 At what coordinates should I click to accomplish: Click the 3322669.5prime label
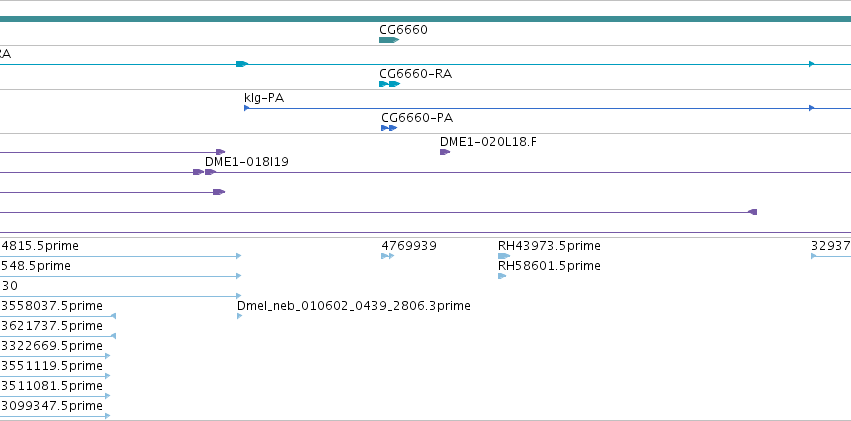coord(52,346)
